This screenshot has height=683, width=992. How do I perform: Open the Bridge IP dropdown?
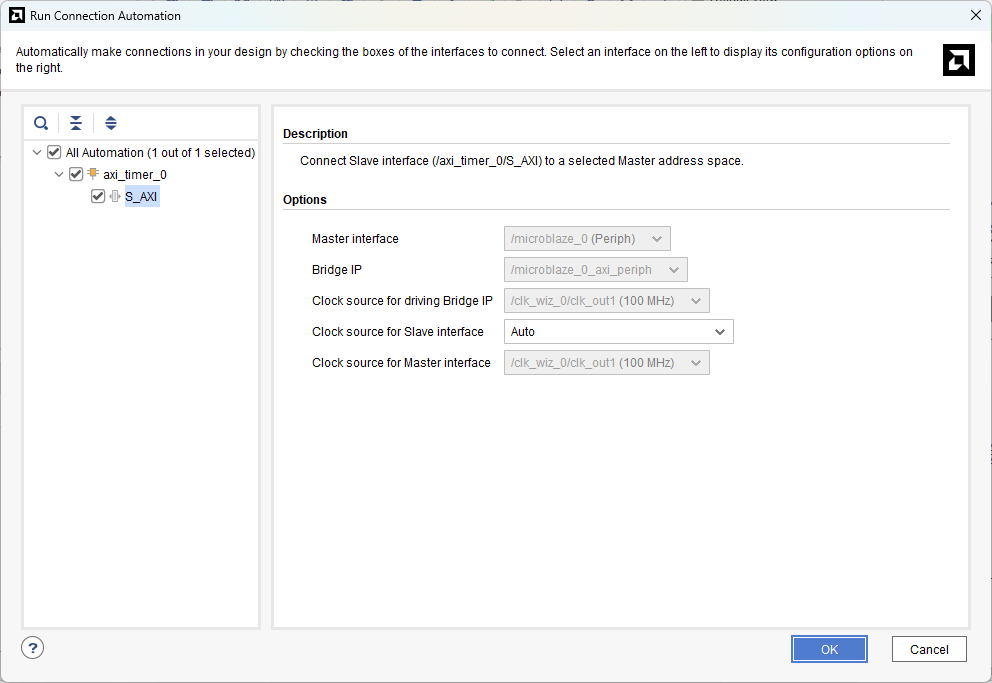point(595,270)
